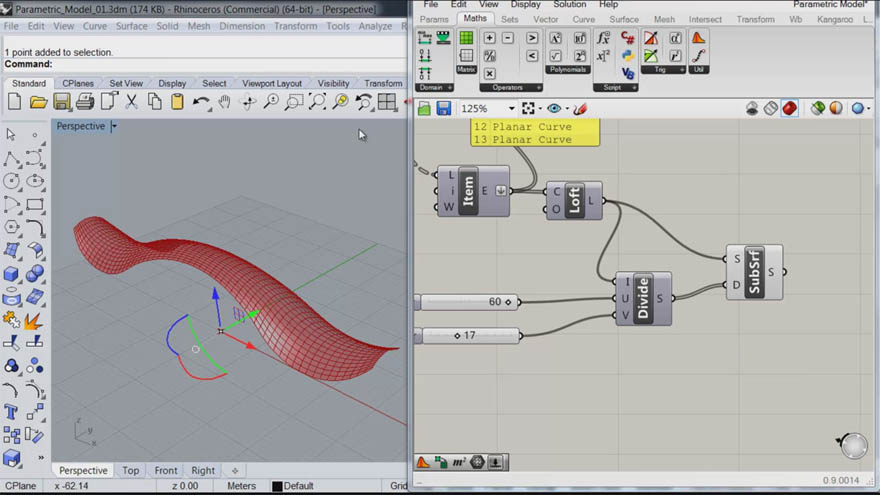This screenshot has width=880, height=495.
Task: Click the Default layer status field
Action: tap(299, 486)
